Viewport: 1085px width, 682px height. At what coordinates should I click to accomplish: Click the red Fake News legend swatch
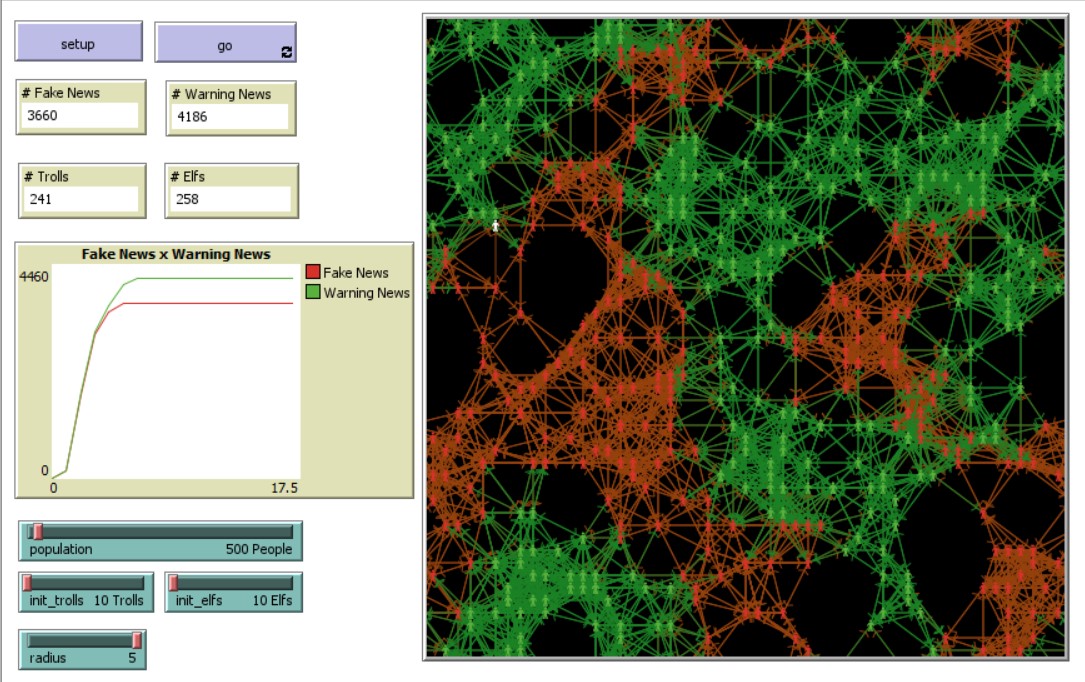pos(313,273)
